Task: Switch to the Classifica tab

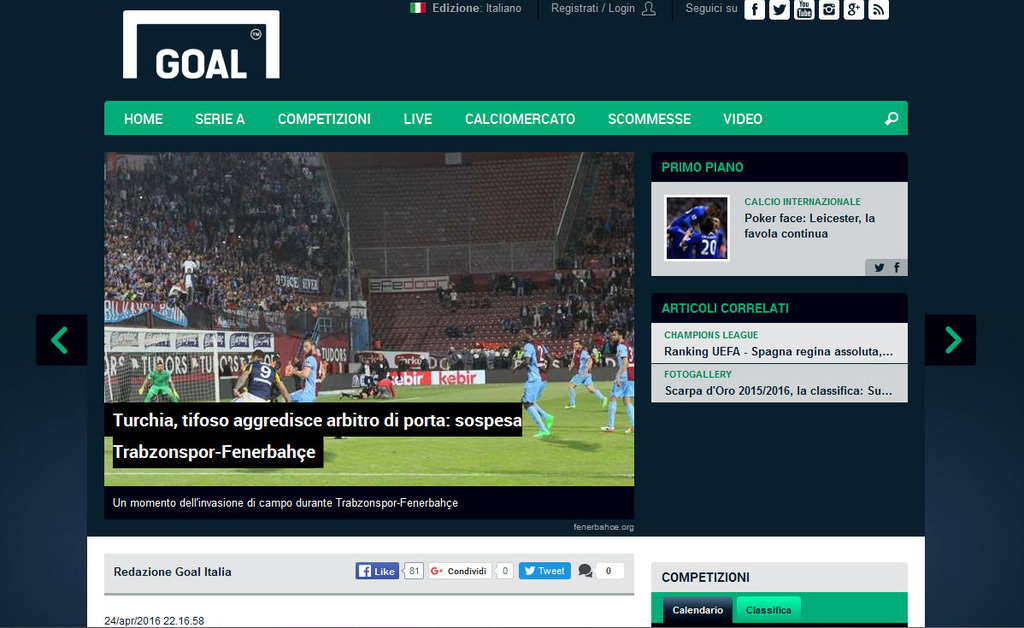Action: (768, 610)
